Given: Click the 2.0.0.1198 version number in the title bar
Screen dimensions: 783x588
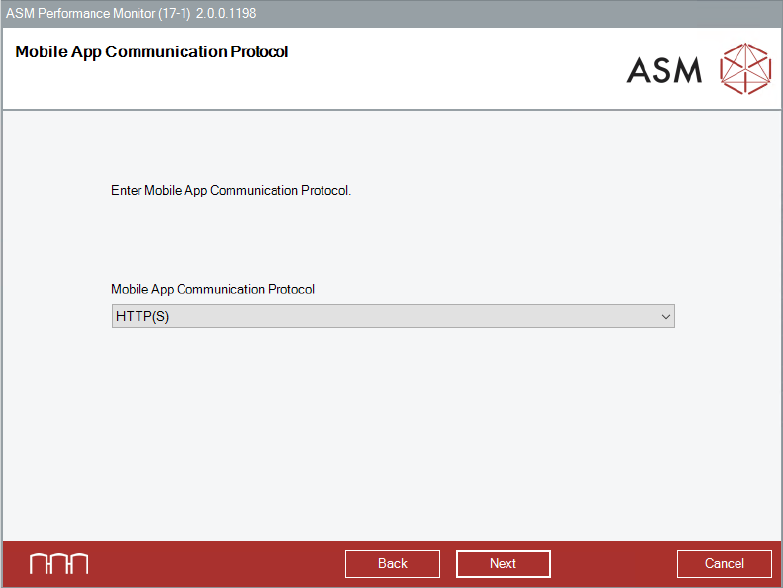Looking at the screenshot, I should [x=226, y=14].
